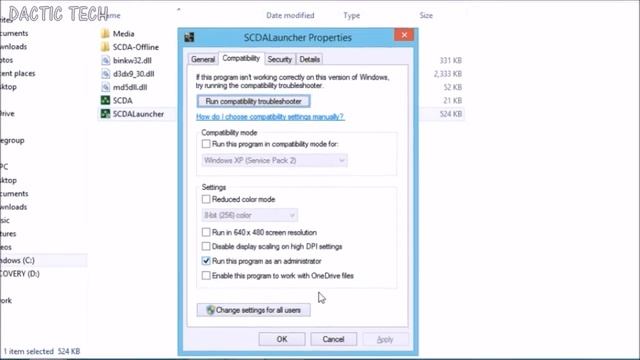Click the Apply button
640x360 pixels.
point(385,339)
